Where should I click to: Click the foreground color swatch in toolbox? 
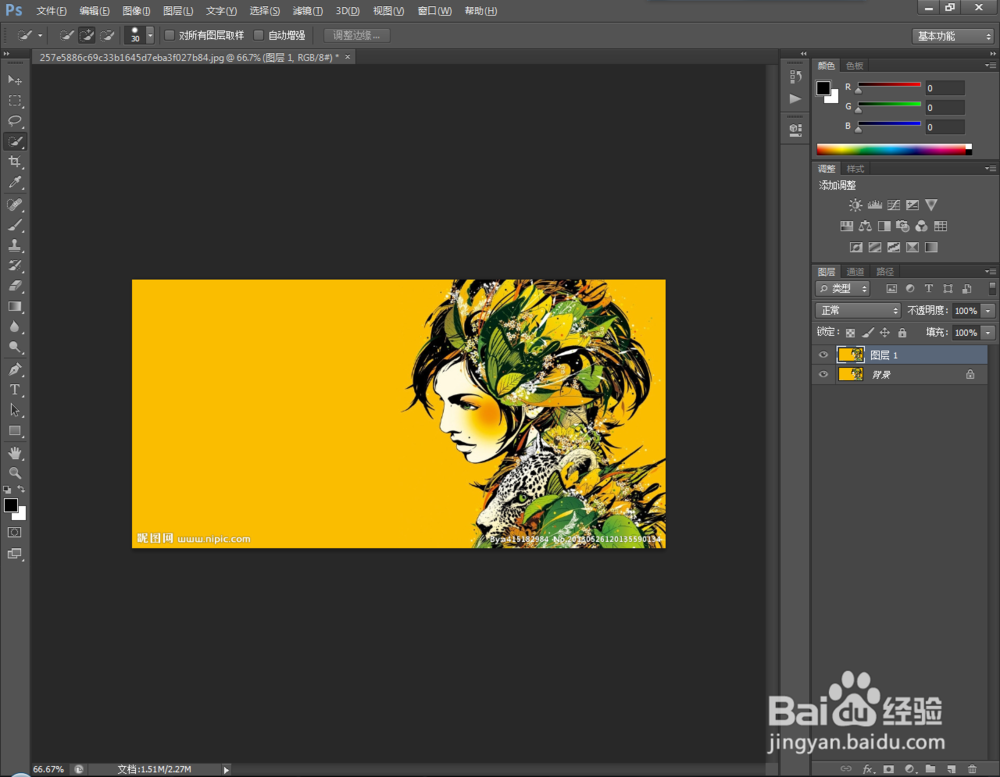(11, 505)
